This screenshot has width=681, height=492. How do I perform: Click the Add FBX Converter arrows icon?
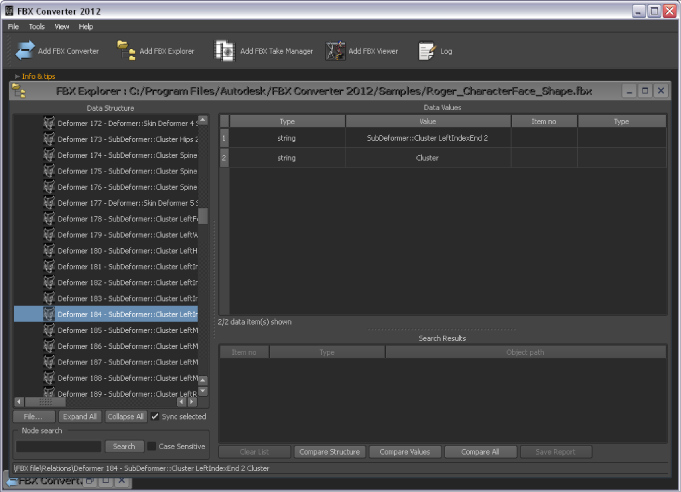pyautogui.click(x=25, y=50)
